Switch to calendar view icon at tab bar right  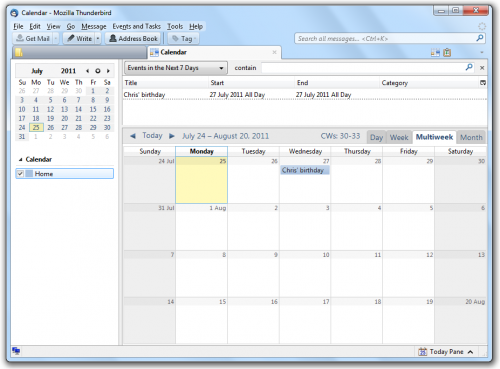435,52
